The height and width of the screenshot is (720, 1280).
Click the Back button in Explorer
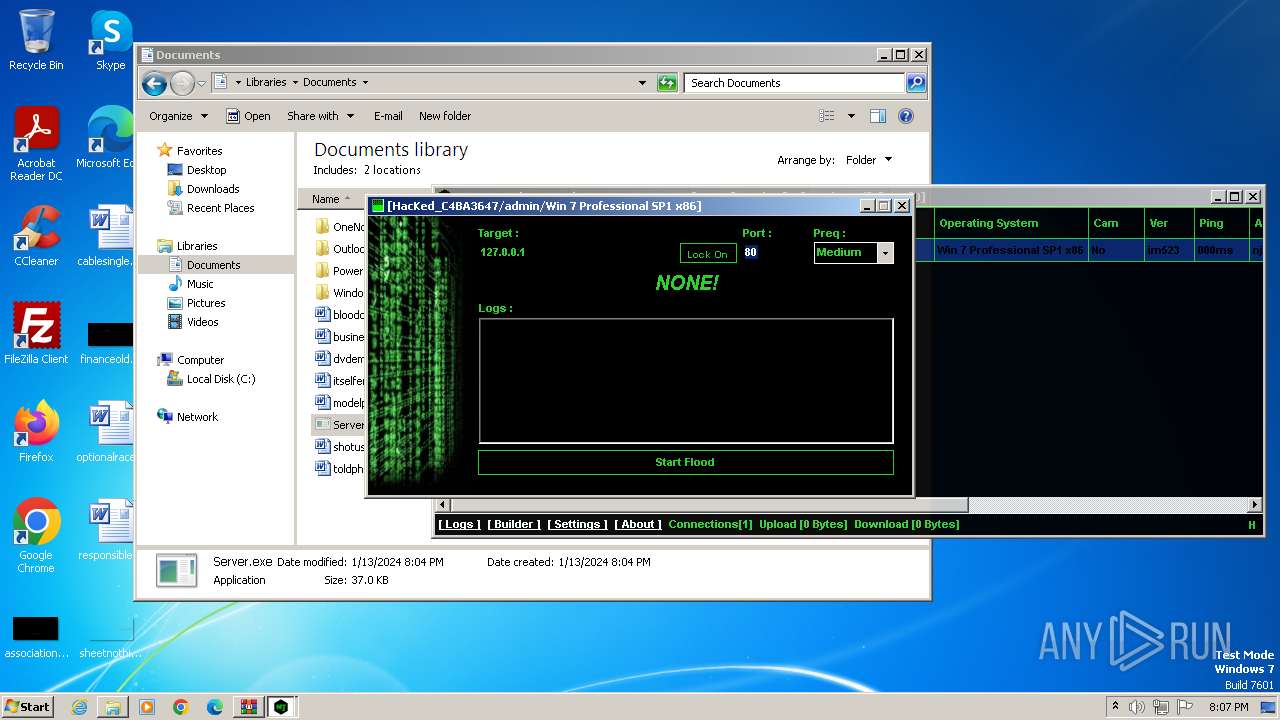pyautogui.click(x=154, y=83)
